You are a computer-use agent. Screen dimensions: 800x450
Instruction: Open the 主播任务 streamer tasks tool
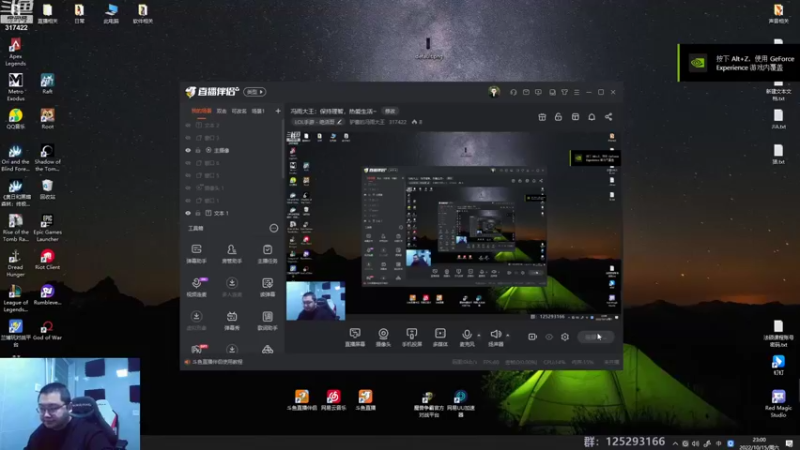(267, 253)
